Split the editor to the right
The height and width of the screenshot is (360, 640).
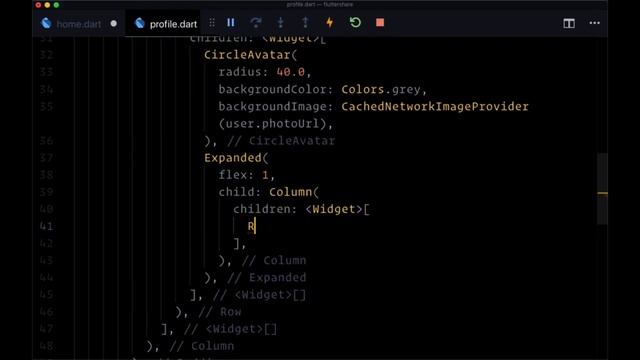pyautogui.click(x=569, y=23)
